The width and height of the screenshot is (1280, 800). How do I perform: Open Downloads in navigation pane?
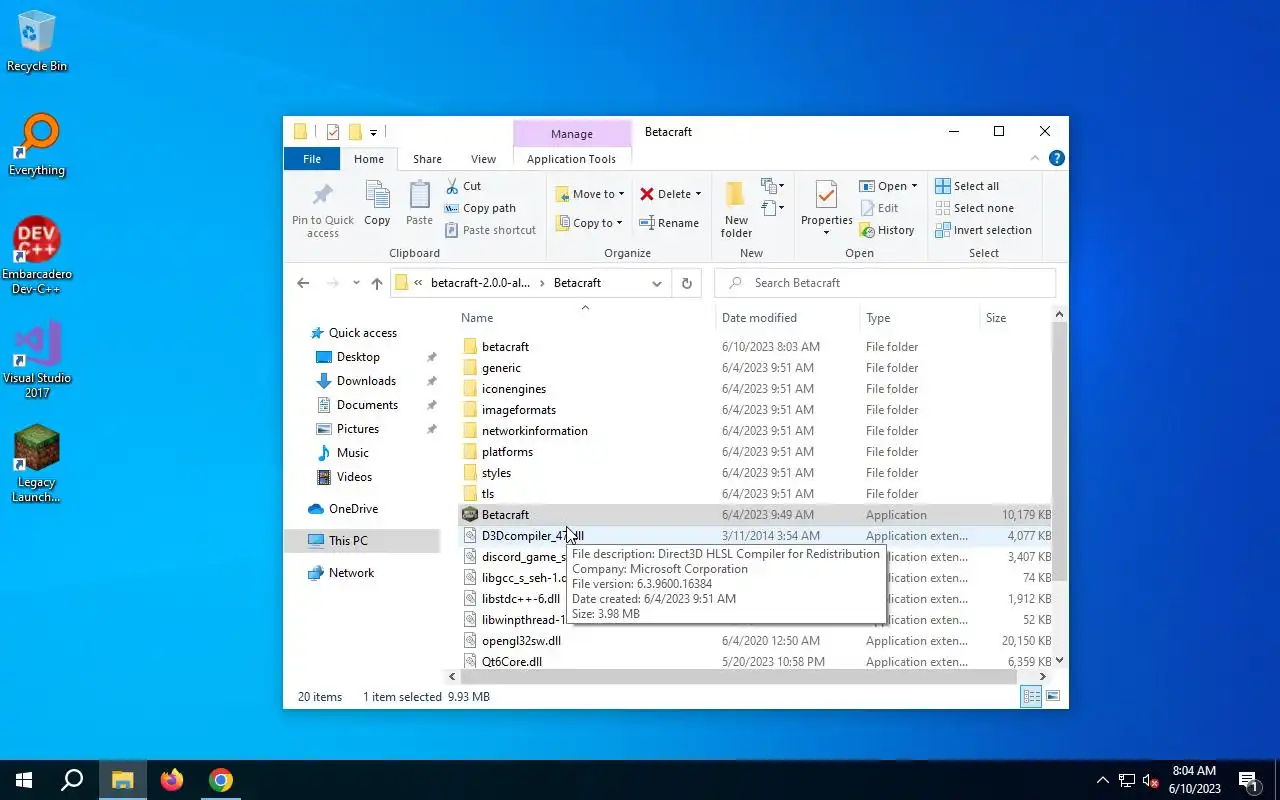click(366, 381)
